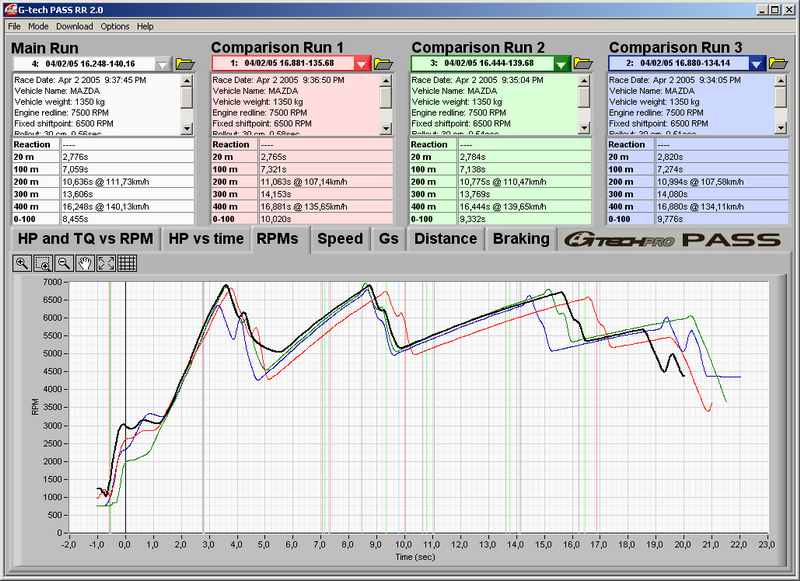Click Comparison Run 1 Fixed shiftpoint: 6500 RPM
Viewport: 800px width, 581px height.
(x=262, y=123)
